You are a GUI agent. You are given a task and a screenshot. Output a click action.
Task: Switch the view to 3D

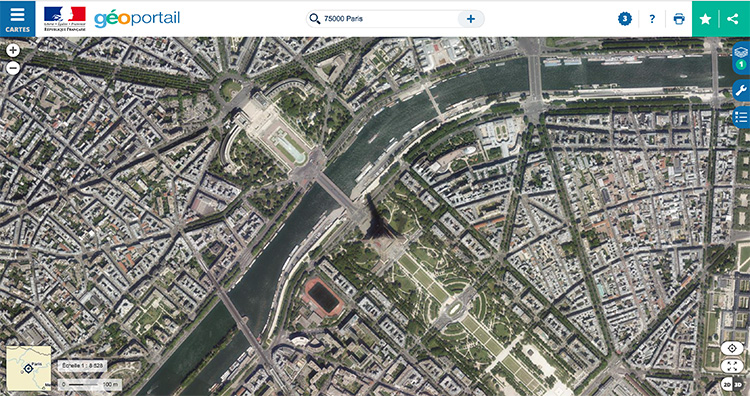tap(738, 385)
